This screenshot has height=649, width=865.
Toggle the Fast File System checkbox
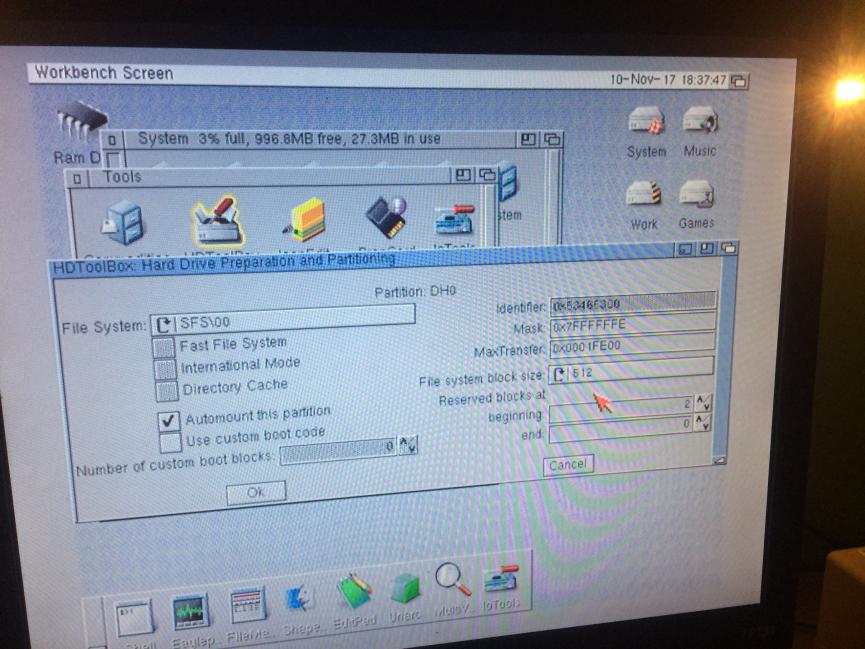tap(164, 347)
